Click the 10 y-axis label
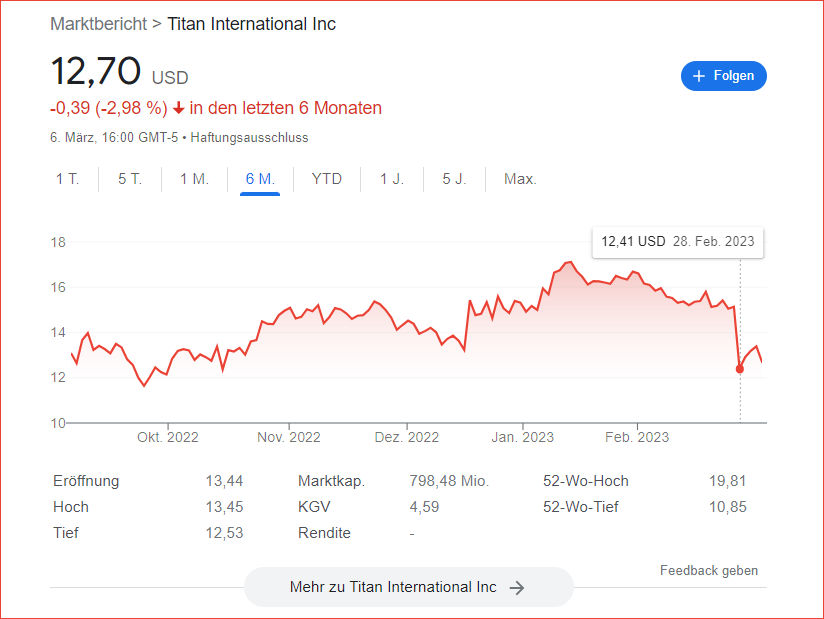Screen dimensions: 824x619 coord(58,423)
